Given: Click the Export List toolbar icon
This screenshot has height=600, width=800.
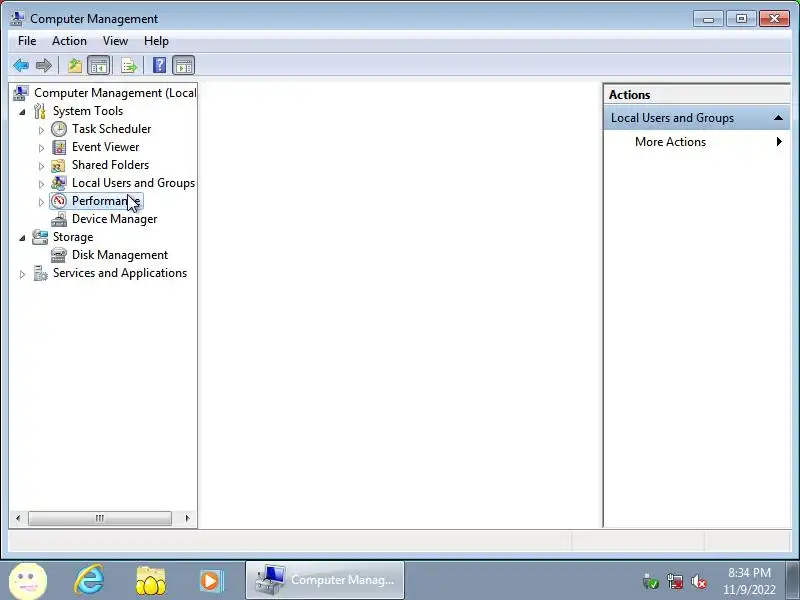Looking at the screenshot, I should pos(129,65).
